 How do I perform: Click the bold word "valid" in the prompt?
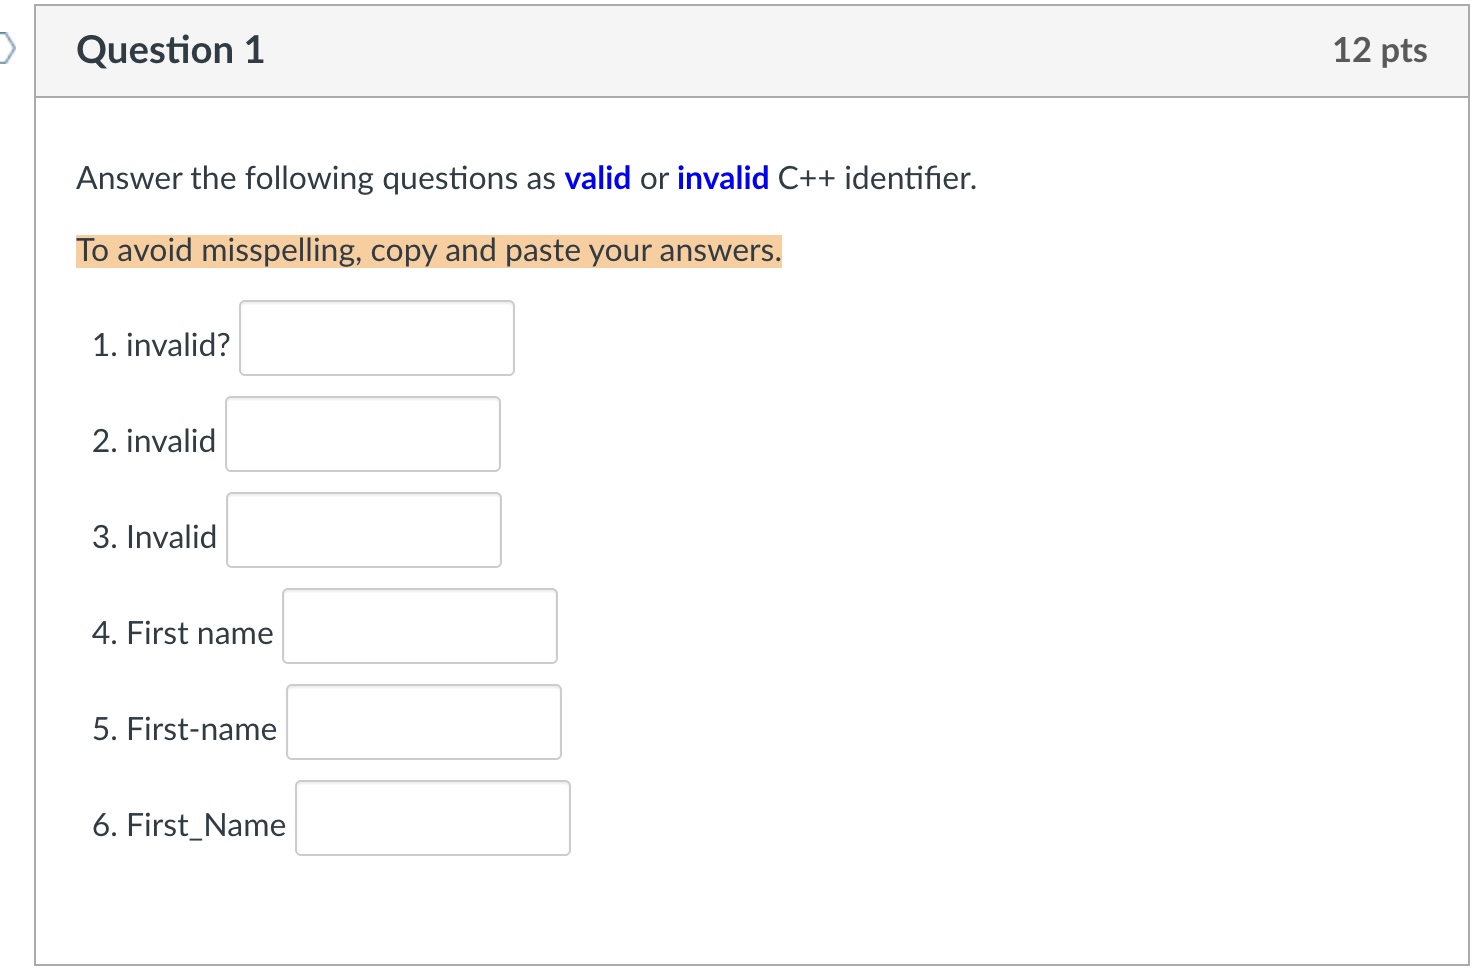click(x=597, y=178)
